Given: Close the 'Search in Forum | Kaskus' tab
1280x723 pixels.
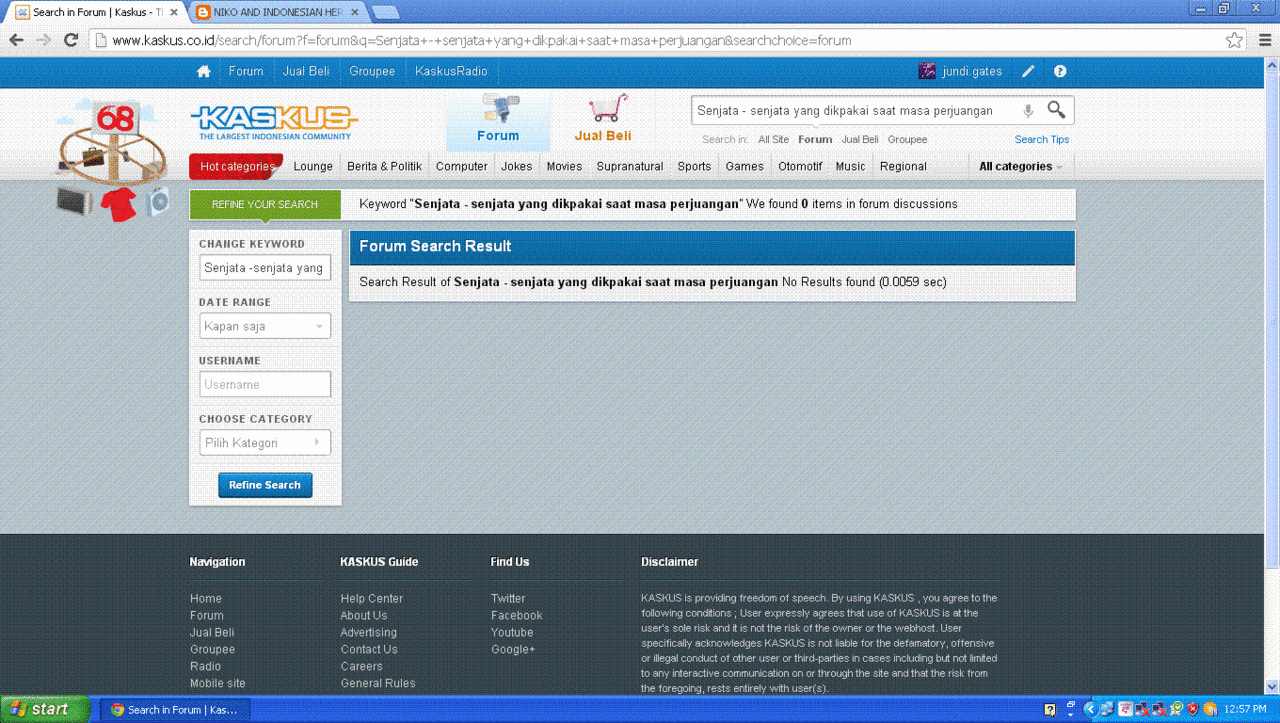Looking at the screenshot, I should coord(174,13).
